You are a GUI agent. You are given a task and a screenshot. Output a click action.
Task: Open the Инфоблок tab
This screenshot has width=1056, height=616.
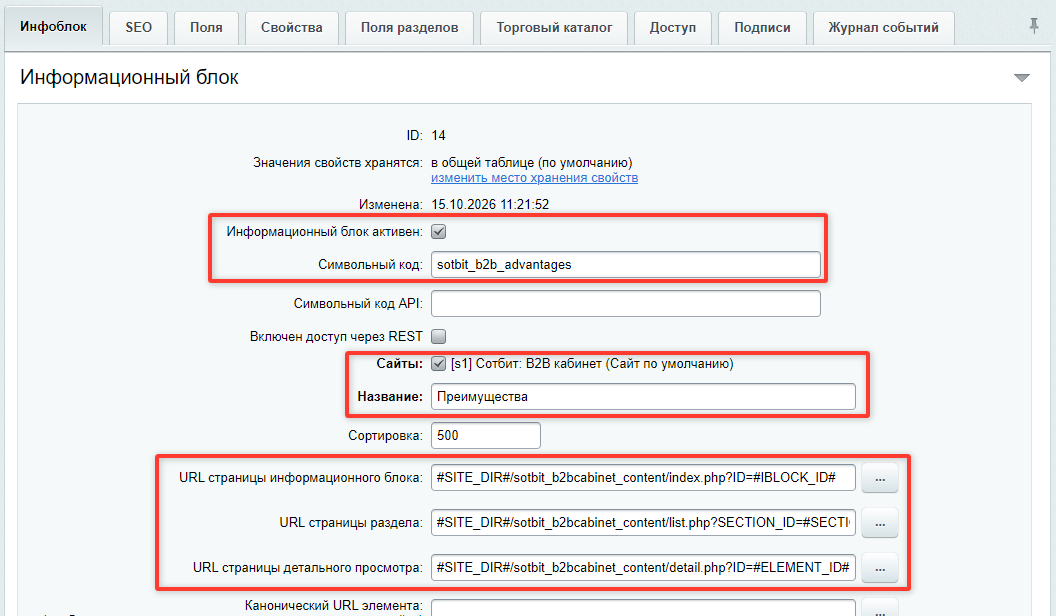[x=53, y=27]
